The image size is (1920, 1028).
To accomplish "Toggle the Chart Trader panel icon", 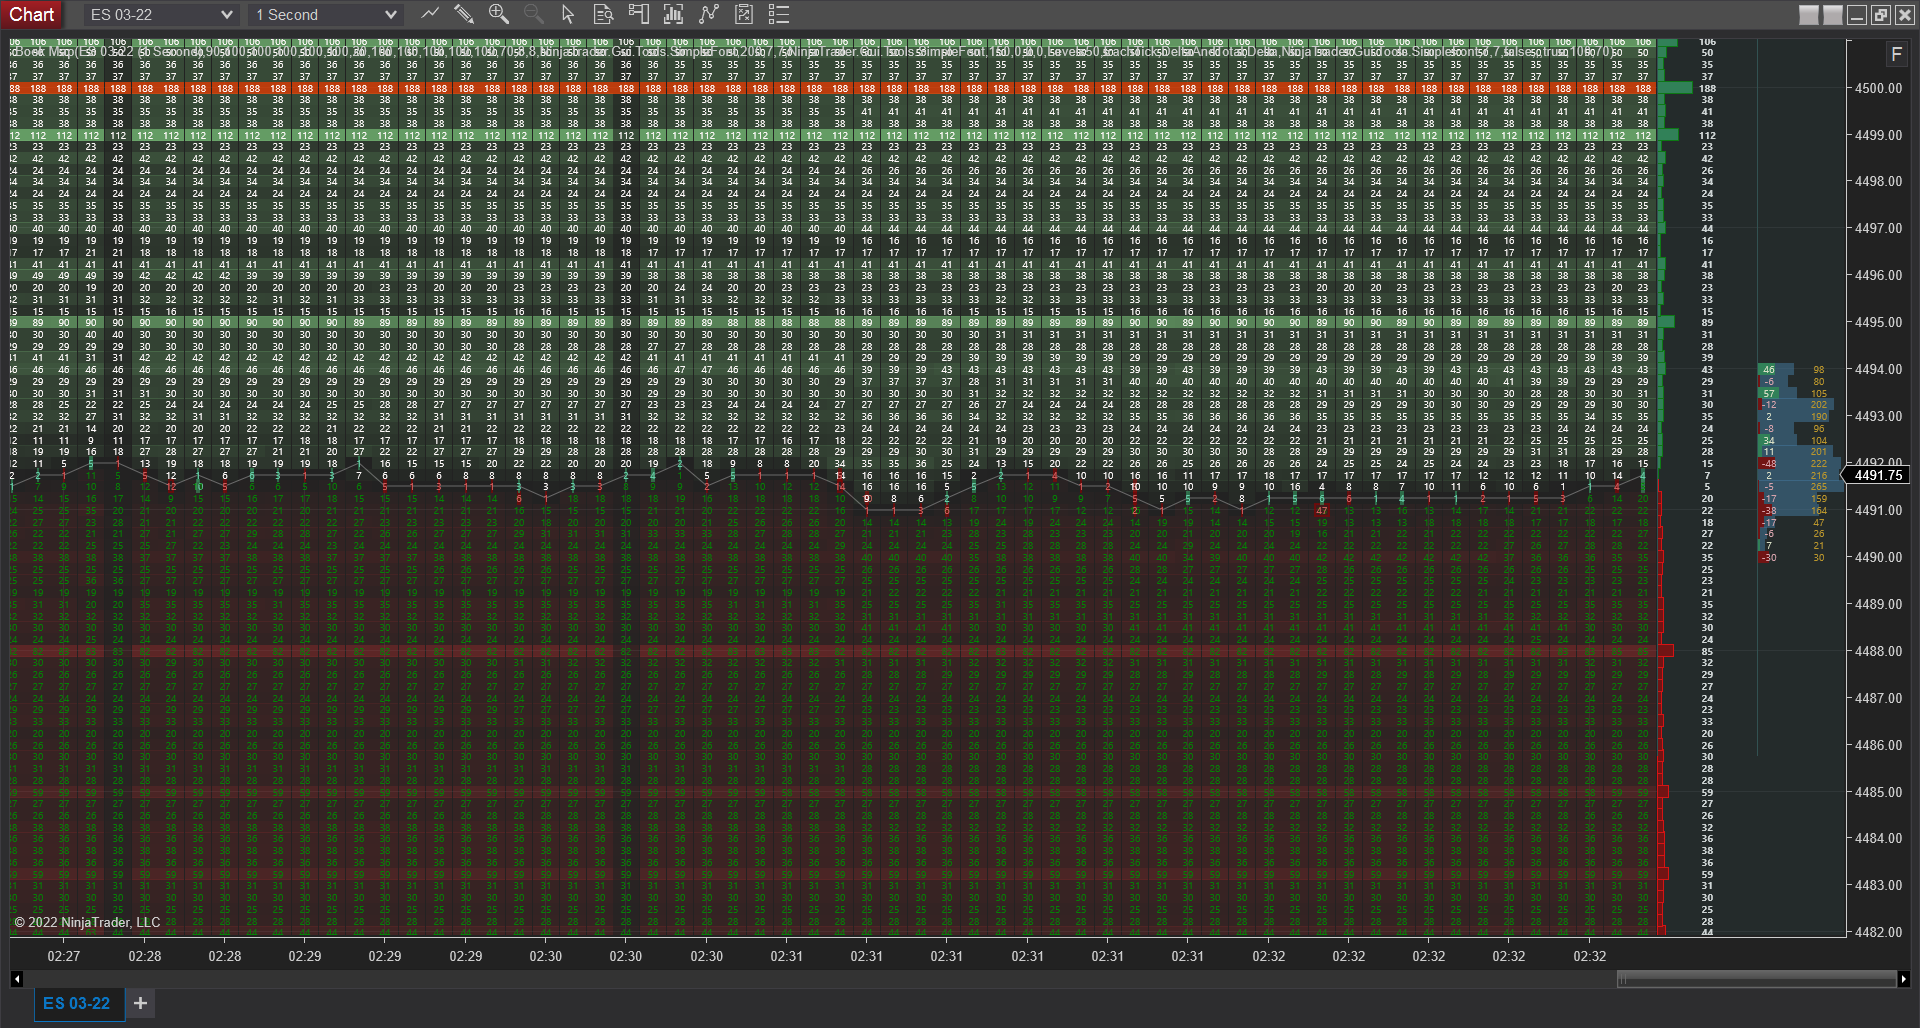I will click(x=638, y=14).
